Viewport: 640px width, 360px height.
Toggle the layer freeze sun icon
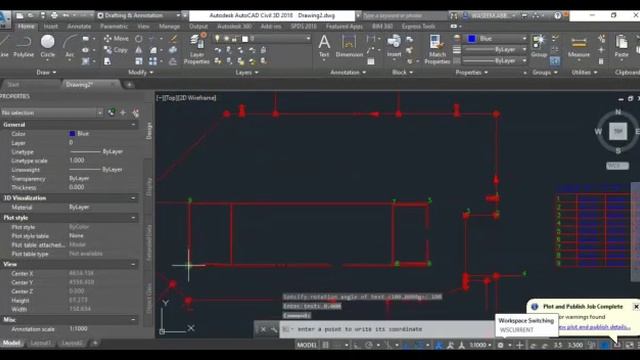tap(226, 38)
